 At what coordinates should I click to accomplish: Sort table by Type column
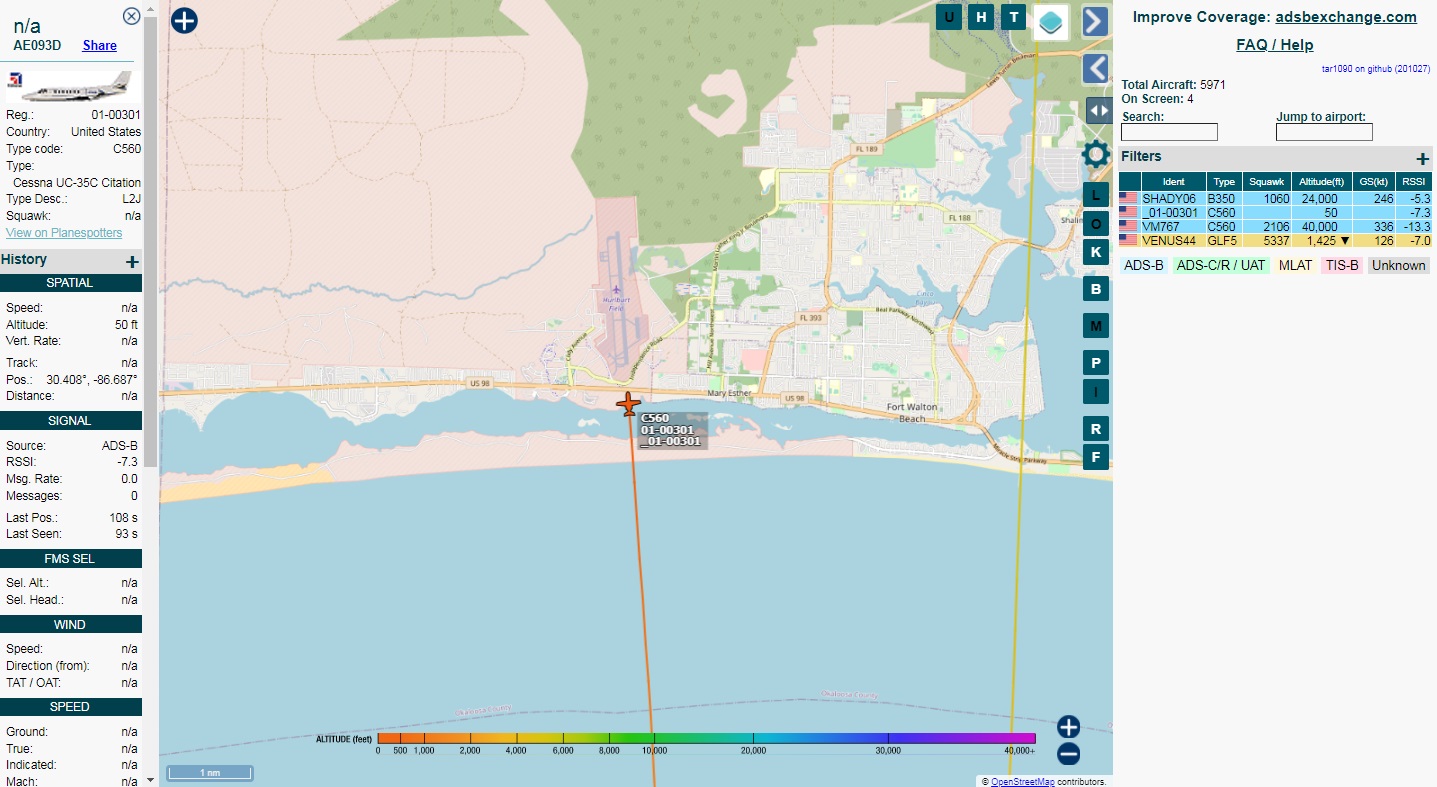tap(1224, 182)
